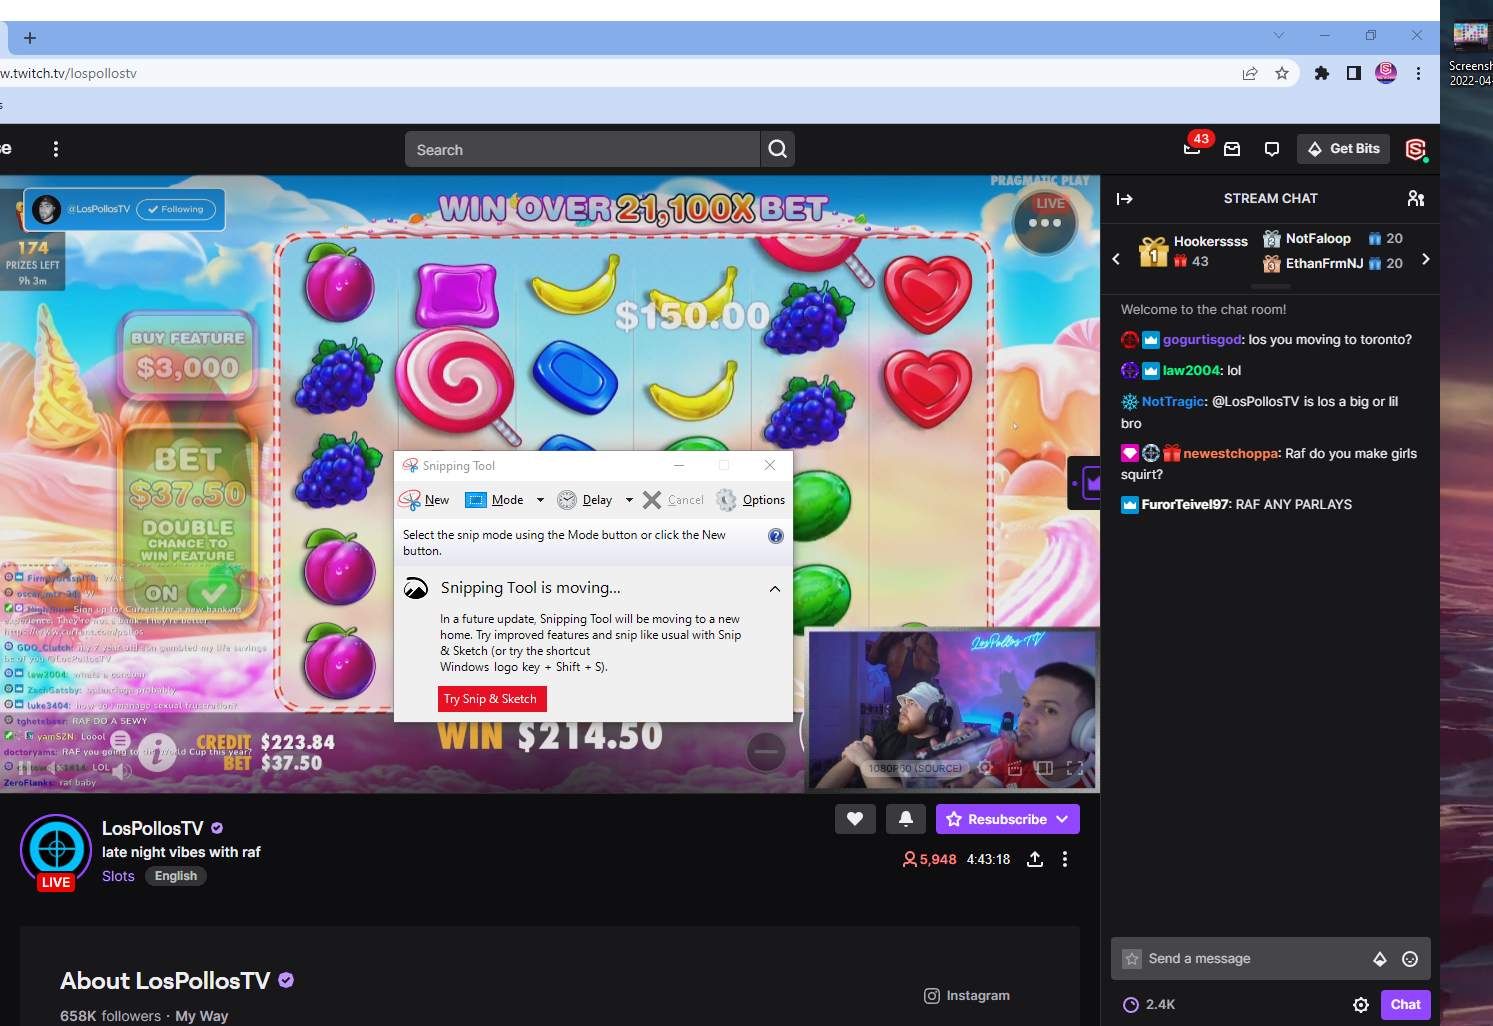The width and height of the screenshot is (1493, 1026).
Task: Toggle stream notifications bell
Action: click(x=906, y=819)
